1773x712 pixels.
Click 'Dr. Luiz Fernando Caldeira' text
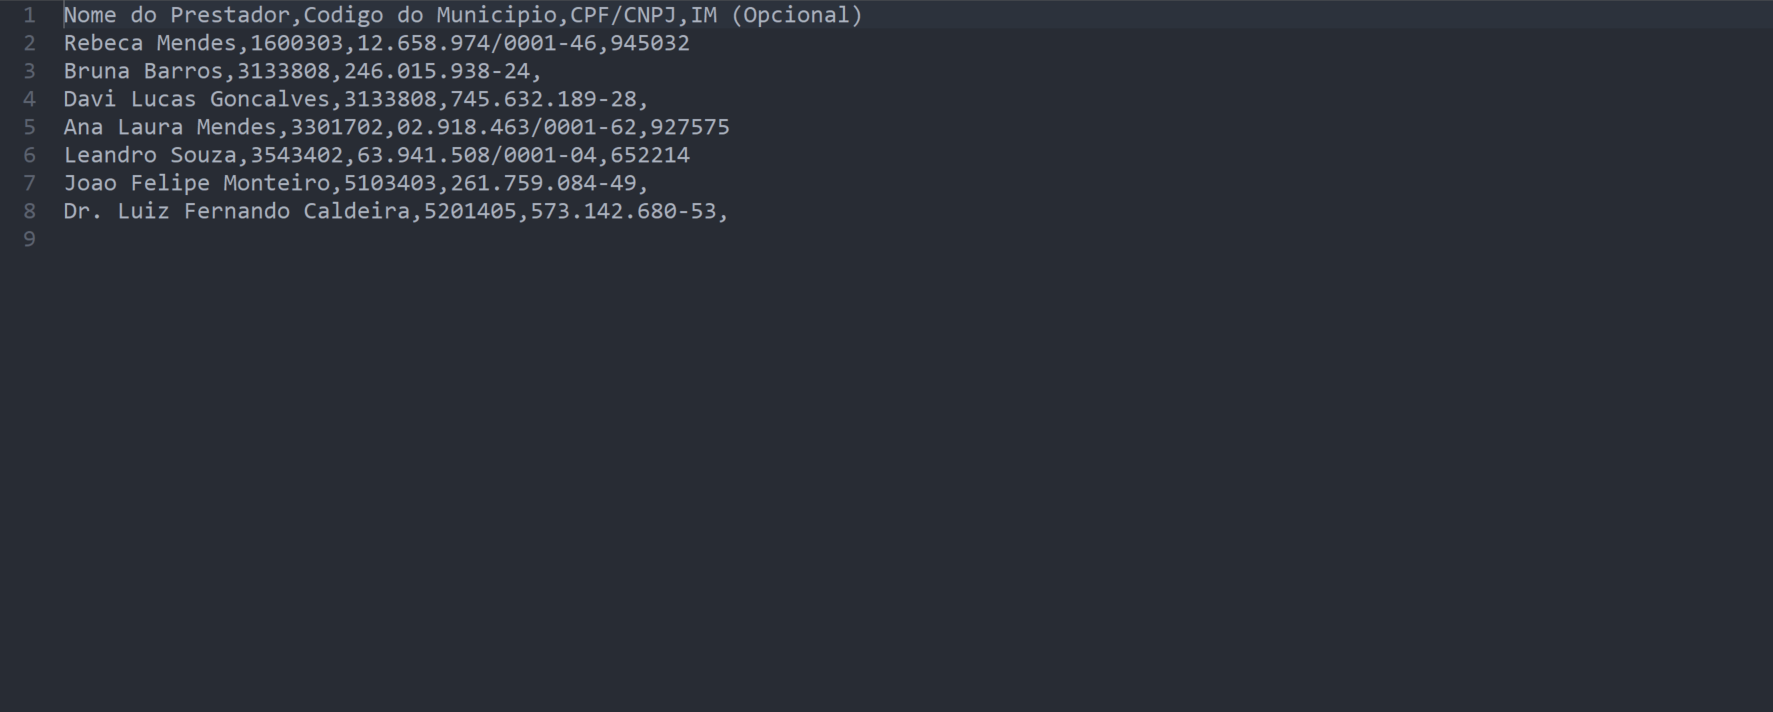coord(236,211)
